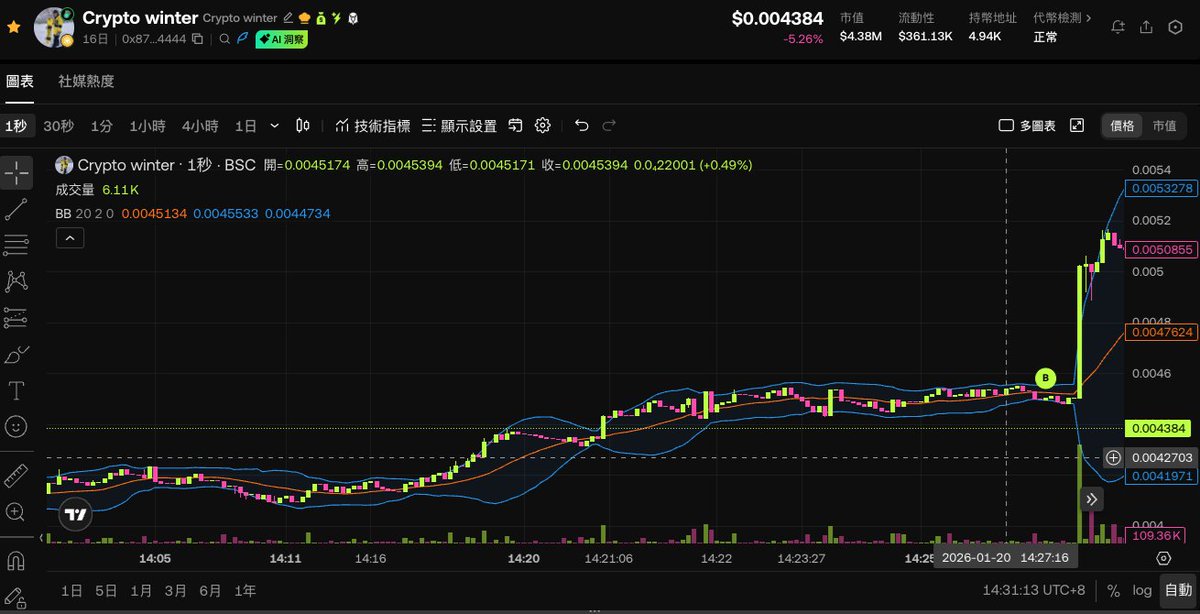Select the 5日 date range
The width and height of the screenshot is (1200, 614).
pos(106,591)
